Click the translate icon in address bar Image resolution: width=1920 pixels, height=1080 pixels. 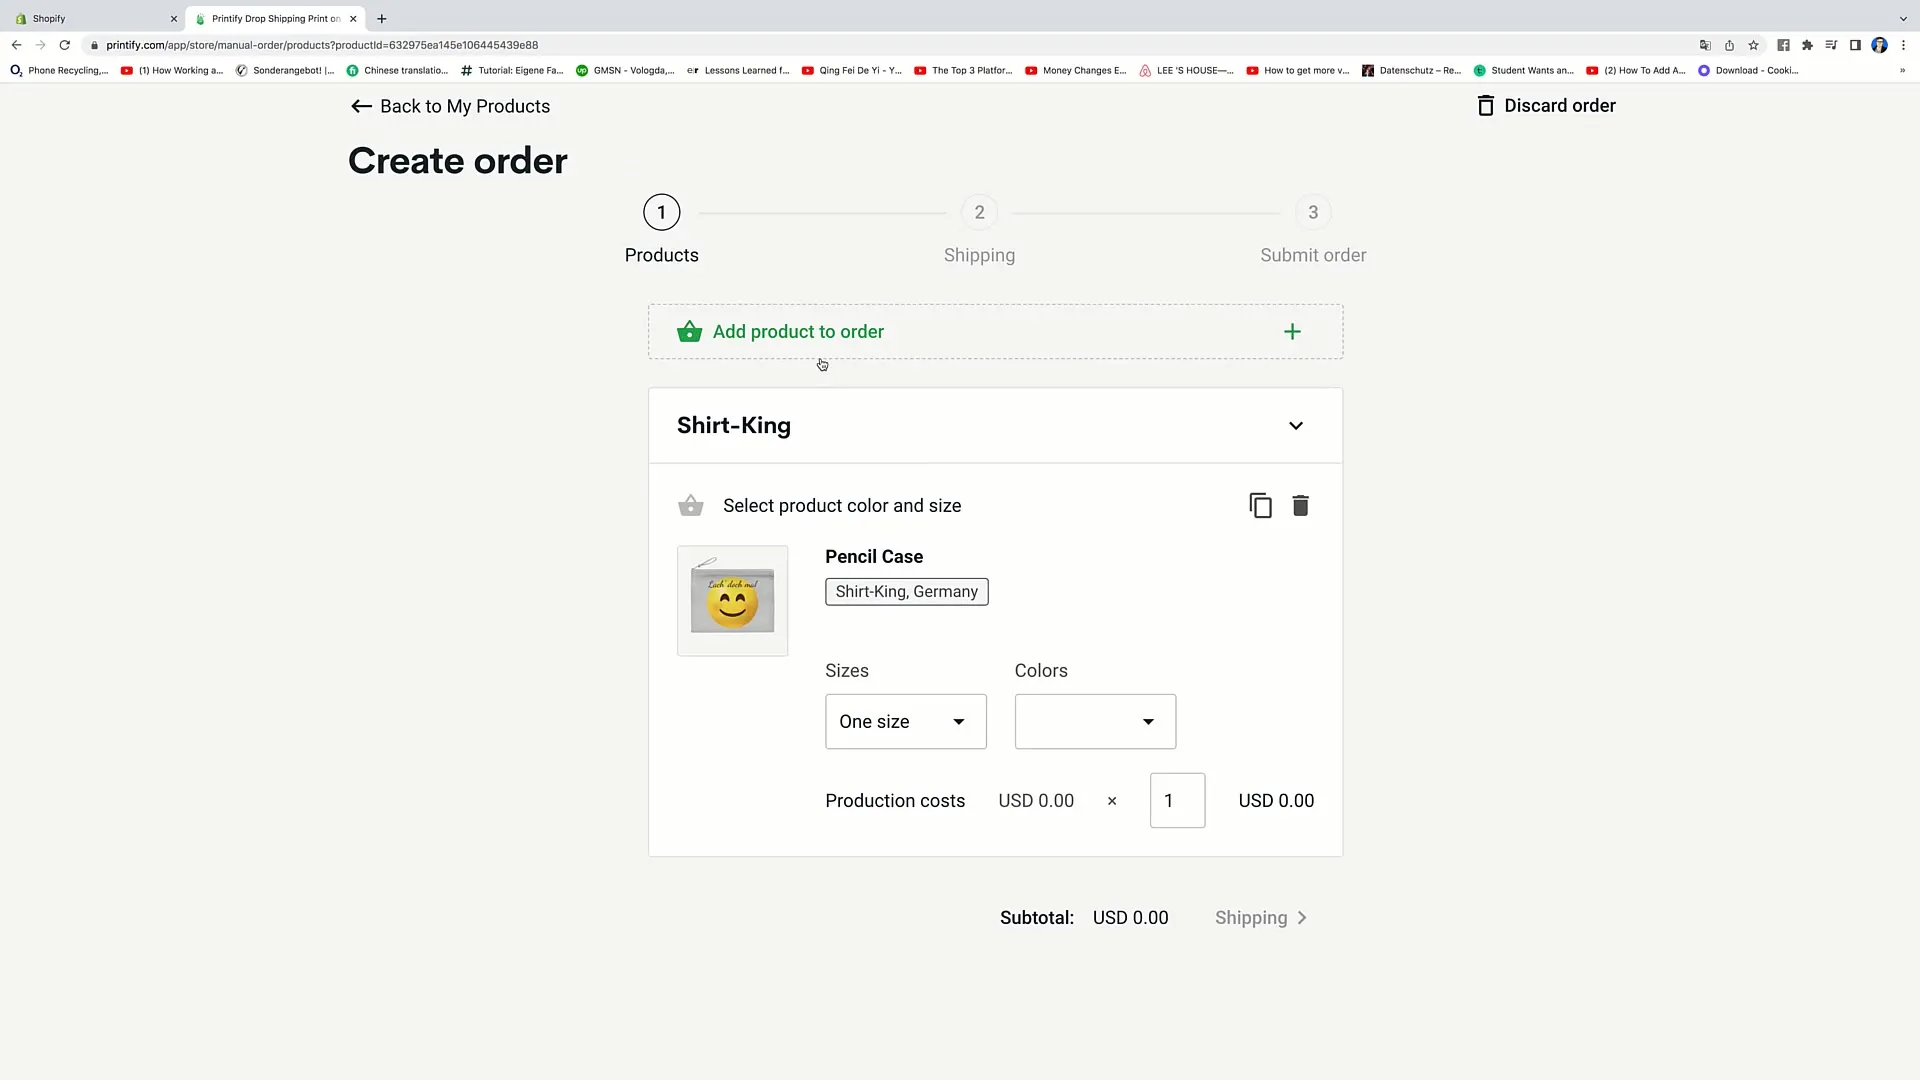point(1705,45)
